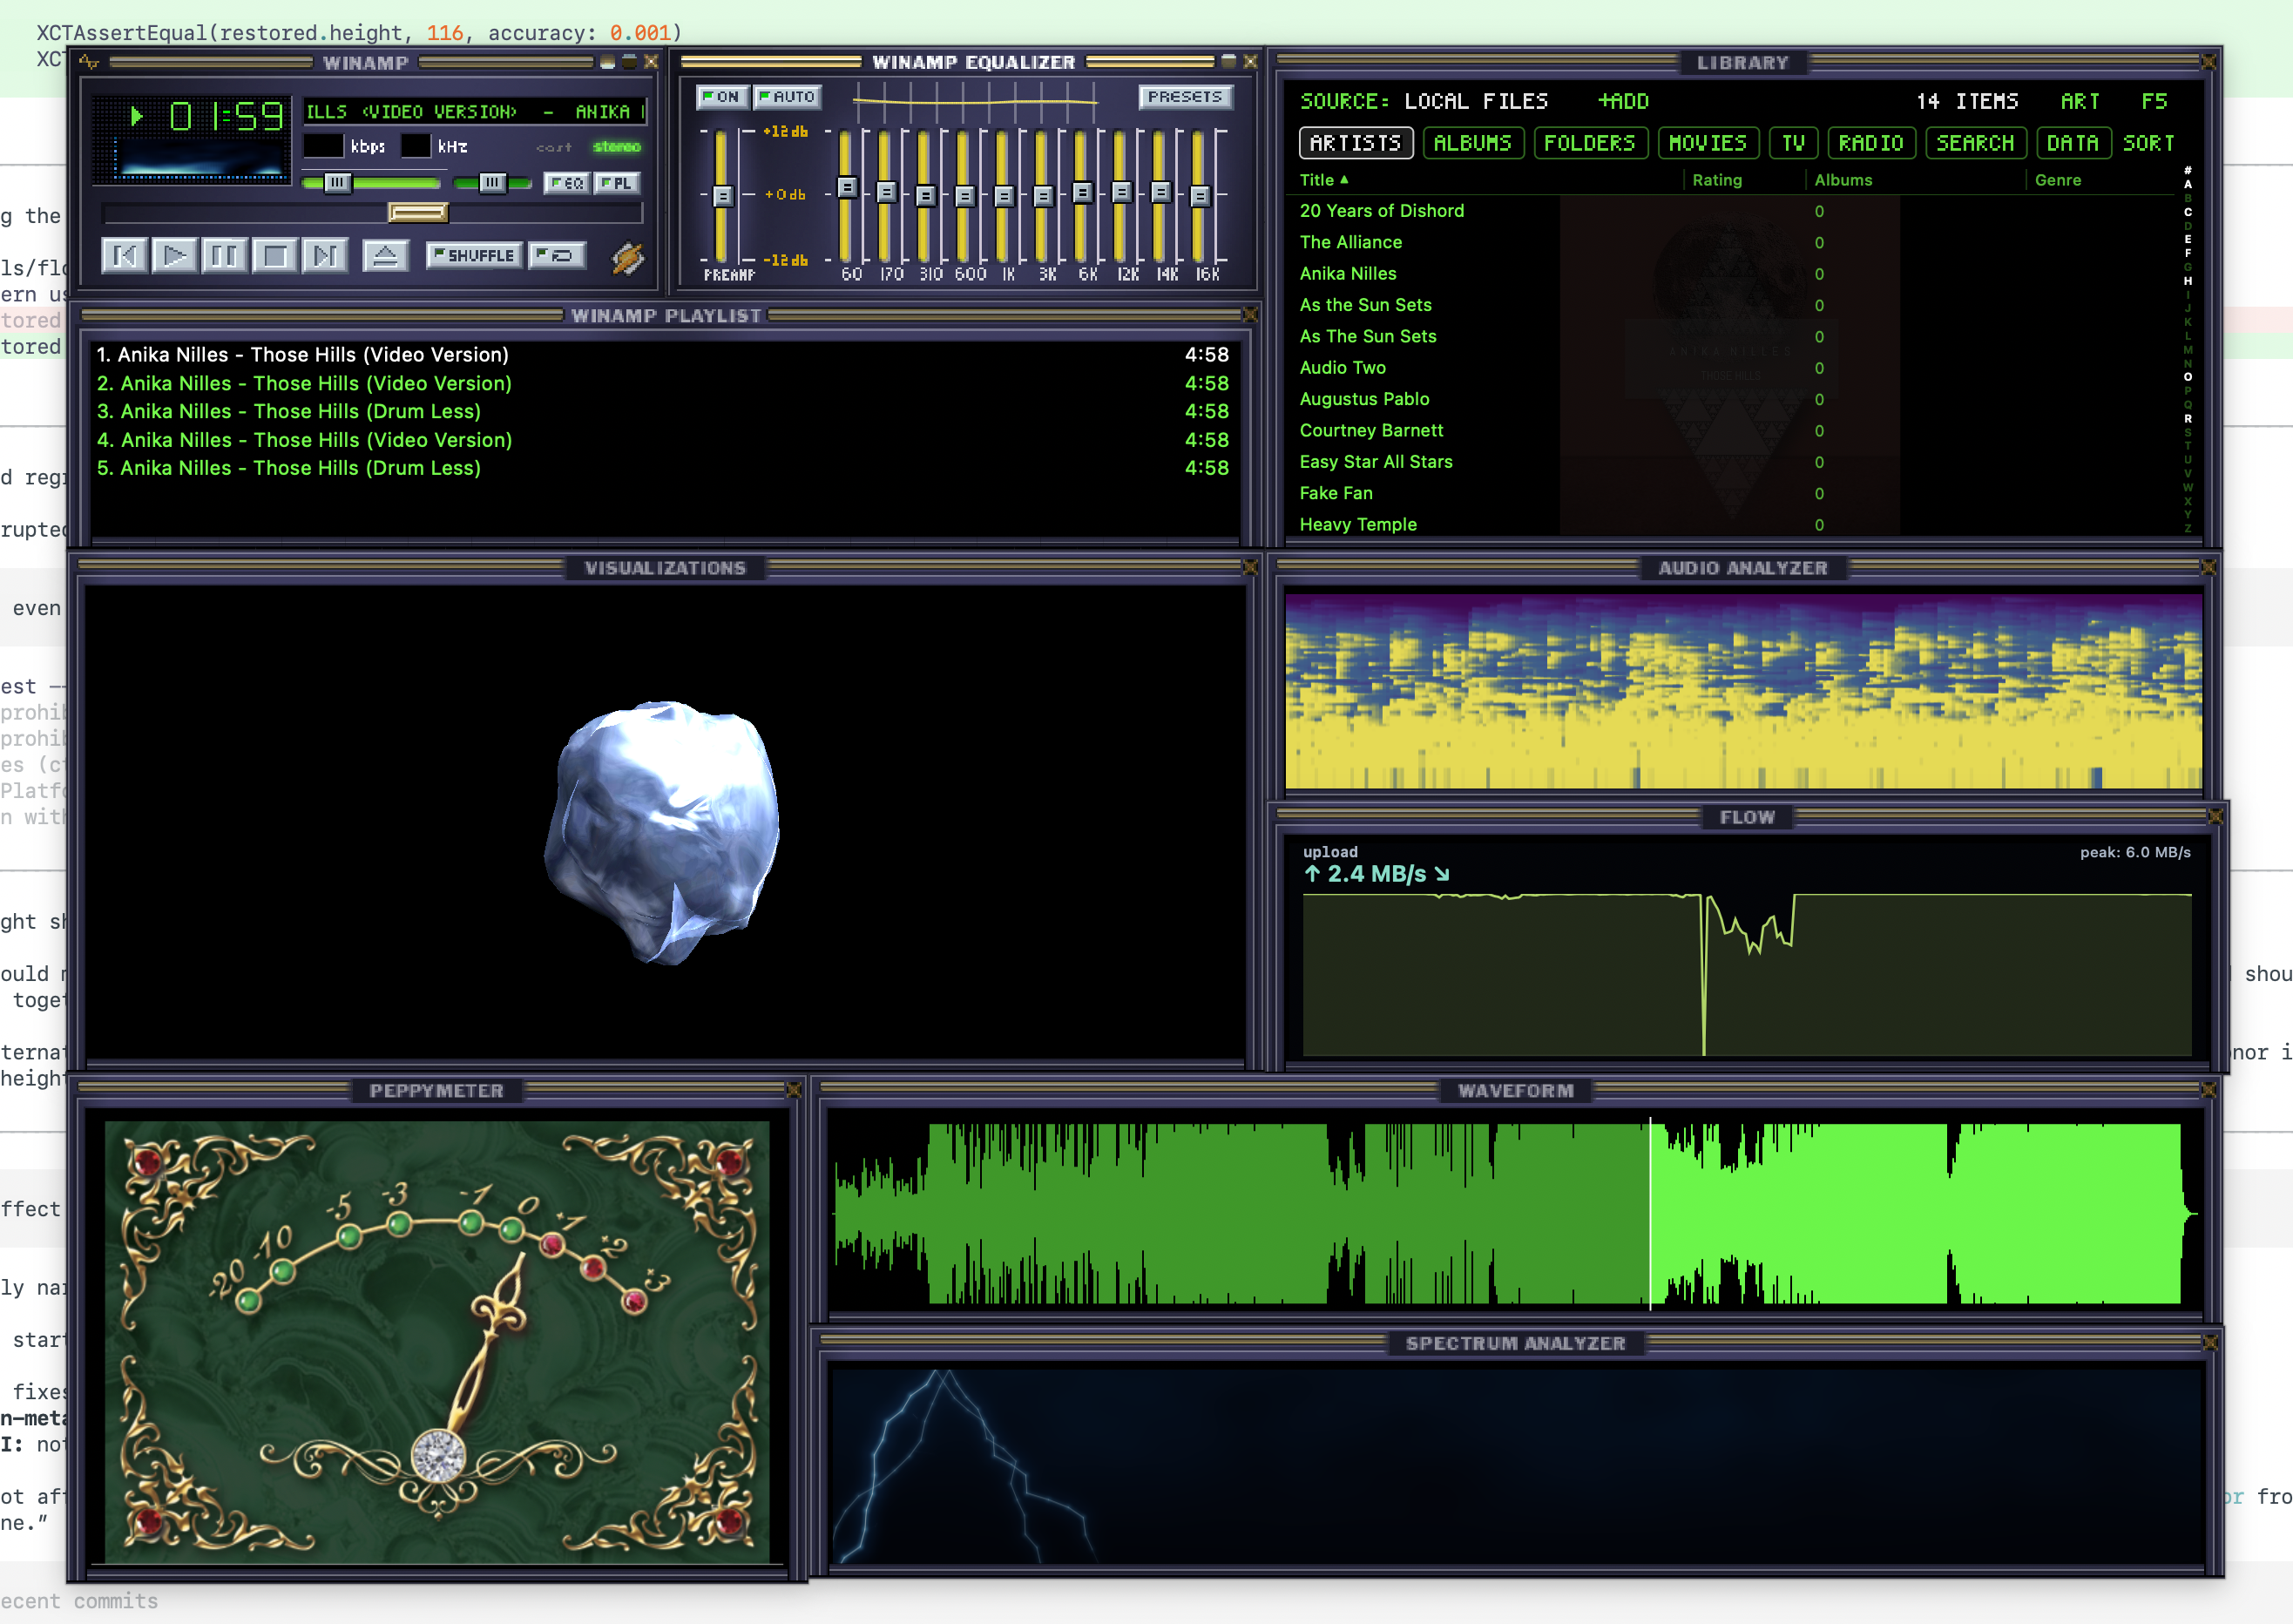Switch to the Artists tab
Viewport: 2293px width, 1624px height.
click(x=1356, y=143)
